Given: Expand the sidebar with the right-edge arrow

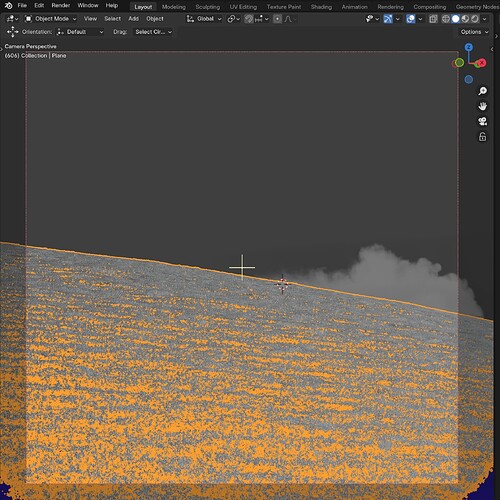Looking at the screenshot, I should pos(492,49).
